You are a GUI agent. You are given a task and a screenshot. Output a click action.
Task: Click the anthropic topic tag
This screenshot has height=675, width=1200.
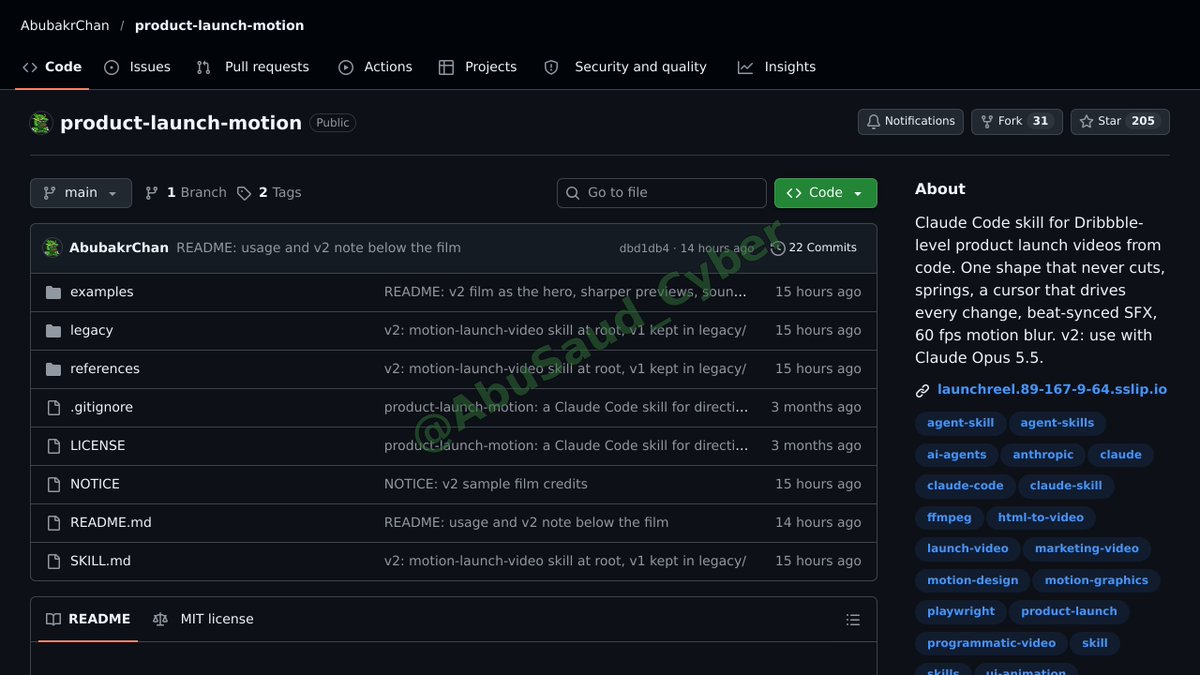tap(1043, 455)
